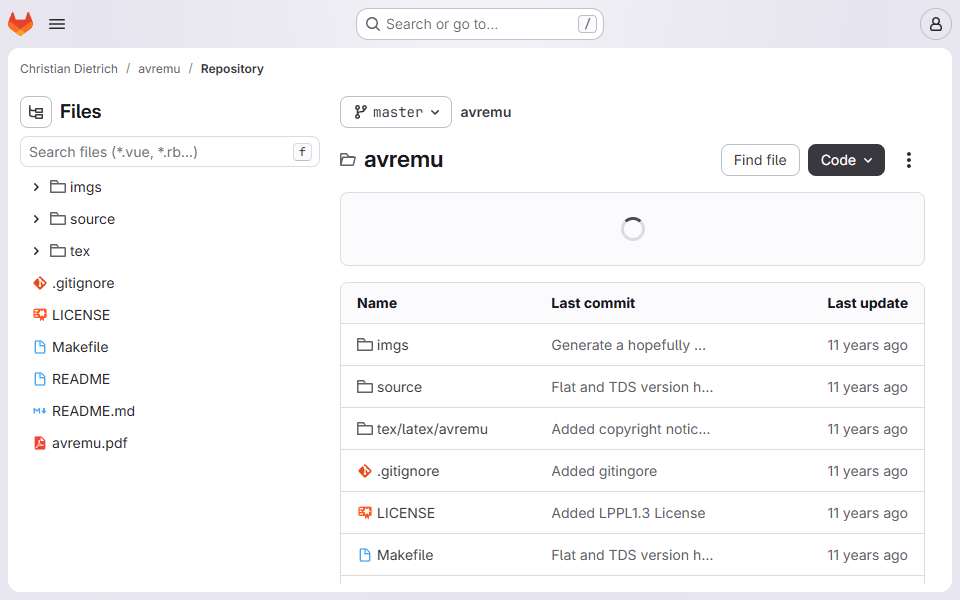Screen dimensions: 960x600
Task: Select Makefile in the file tree
Action: click(80, 347)
